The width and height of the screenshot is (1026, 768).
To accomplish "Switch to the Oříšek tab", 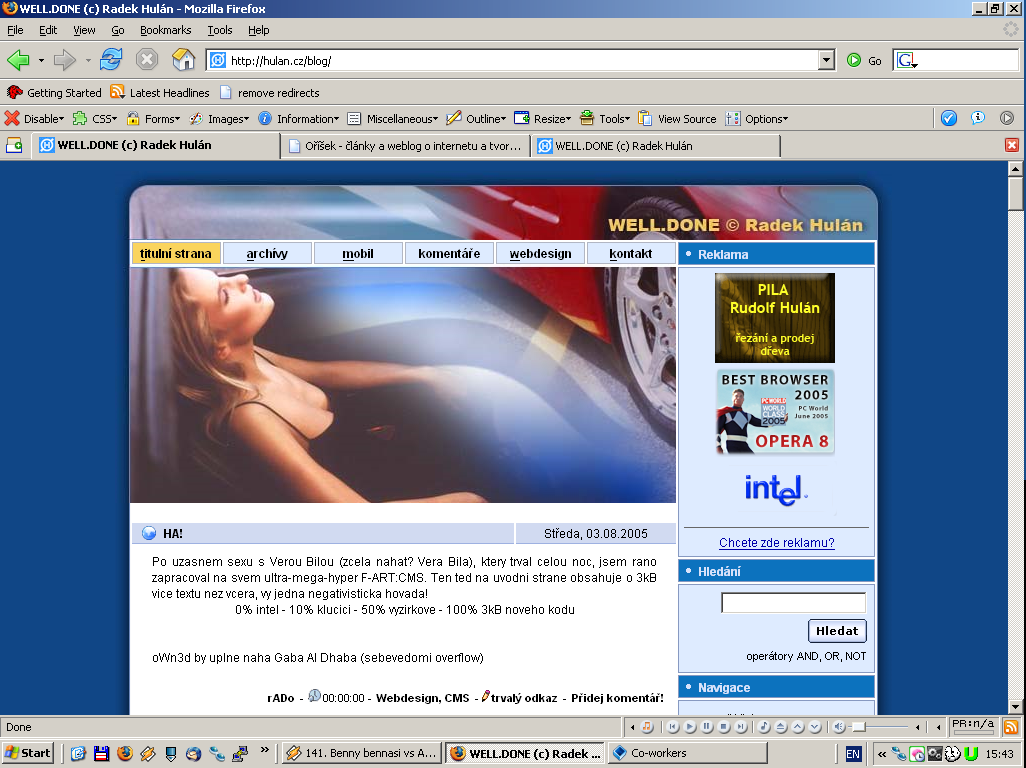I will pos(405,146).
